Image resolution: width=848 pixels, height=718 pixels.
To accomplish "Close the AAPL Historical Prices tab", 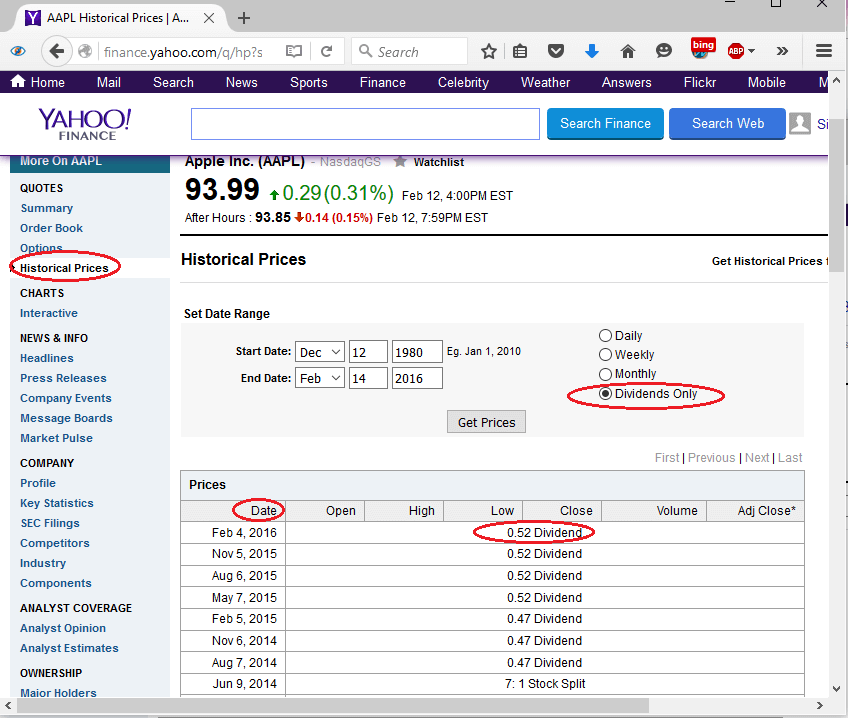I will (209, 18).
